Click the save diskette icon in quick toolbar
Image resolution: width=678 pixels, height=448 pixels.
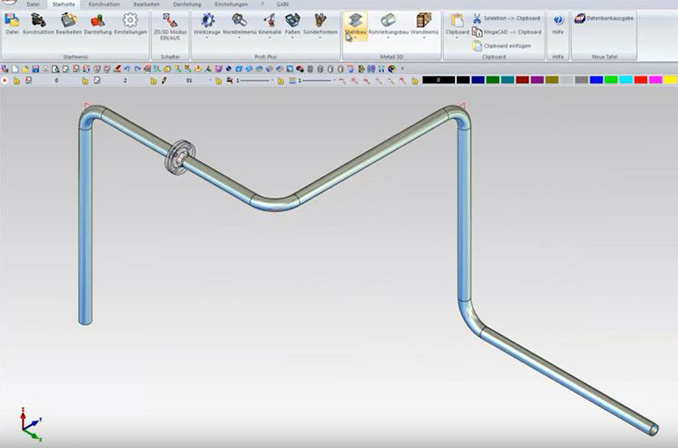click(35, 69)
